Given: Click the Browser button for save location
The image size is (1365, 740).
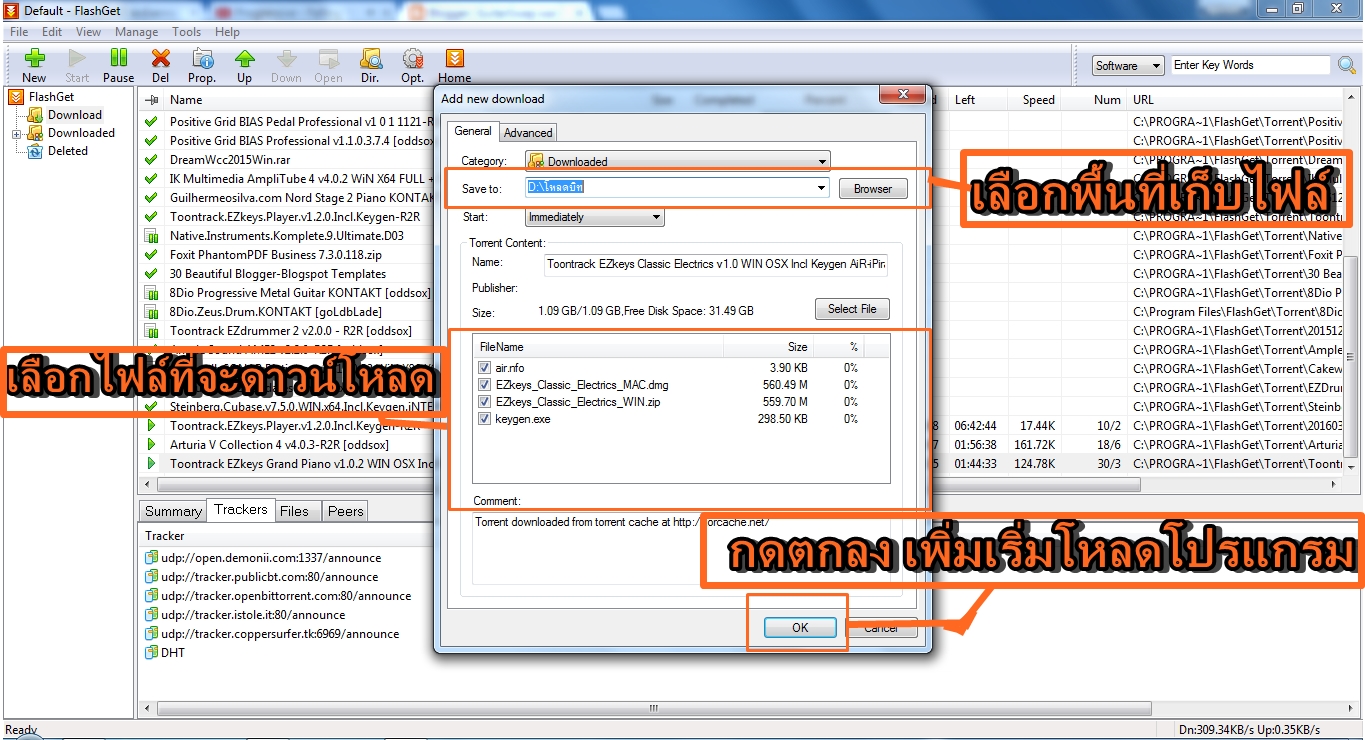Looking at the screenshot, I should [x=873, y=188].
